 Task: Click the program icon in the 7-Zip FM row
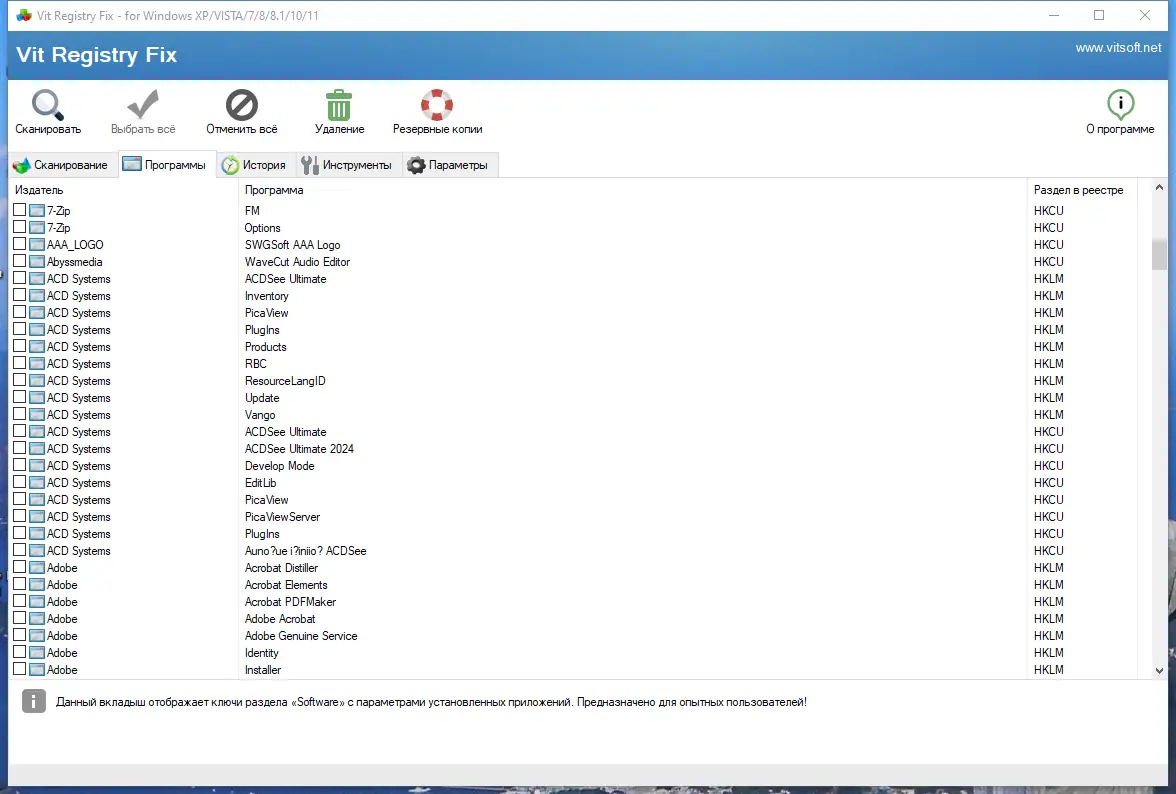(37, 211)
